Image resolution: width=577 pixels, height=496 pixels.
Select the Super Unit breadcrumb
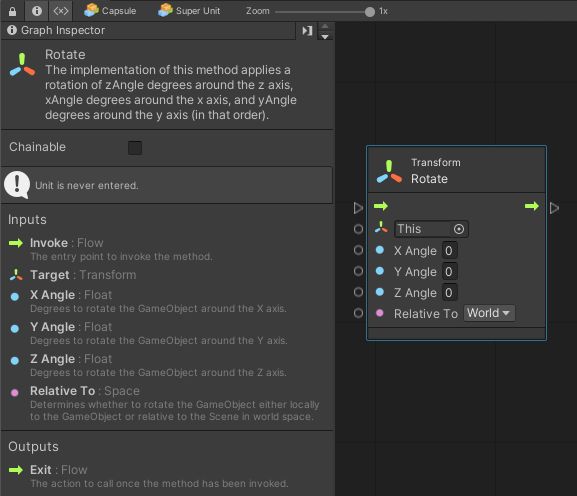[x=189, y=11]
